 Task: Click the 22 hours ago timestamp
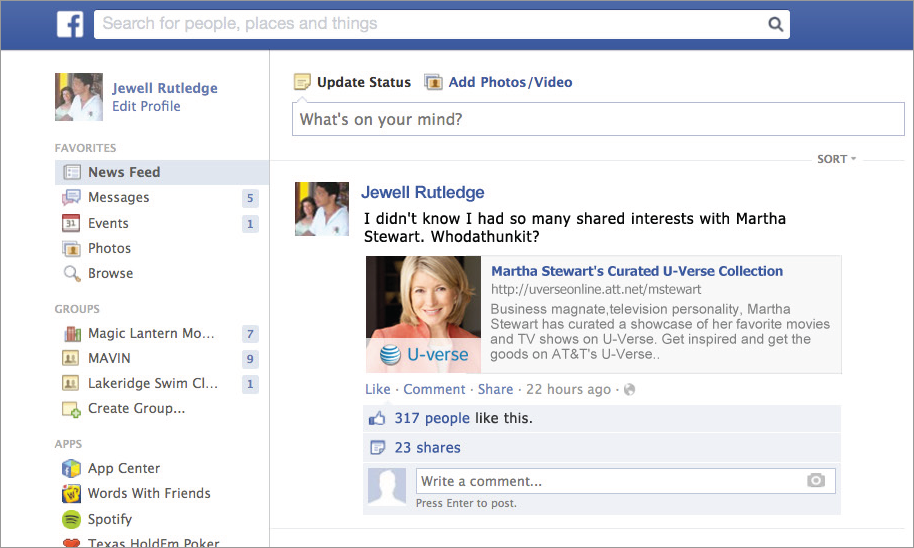568,389
